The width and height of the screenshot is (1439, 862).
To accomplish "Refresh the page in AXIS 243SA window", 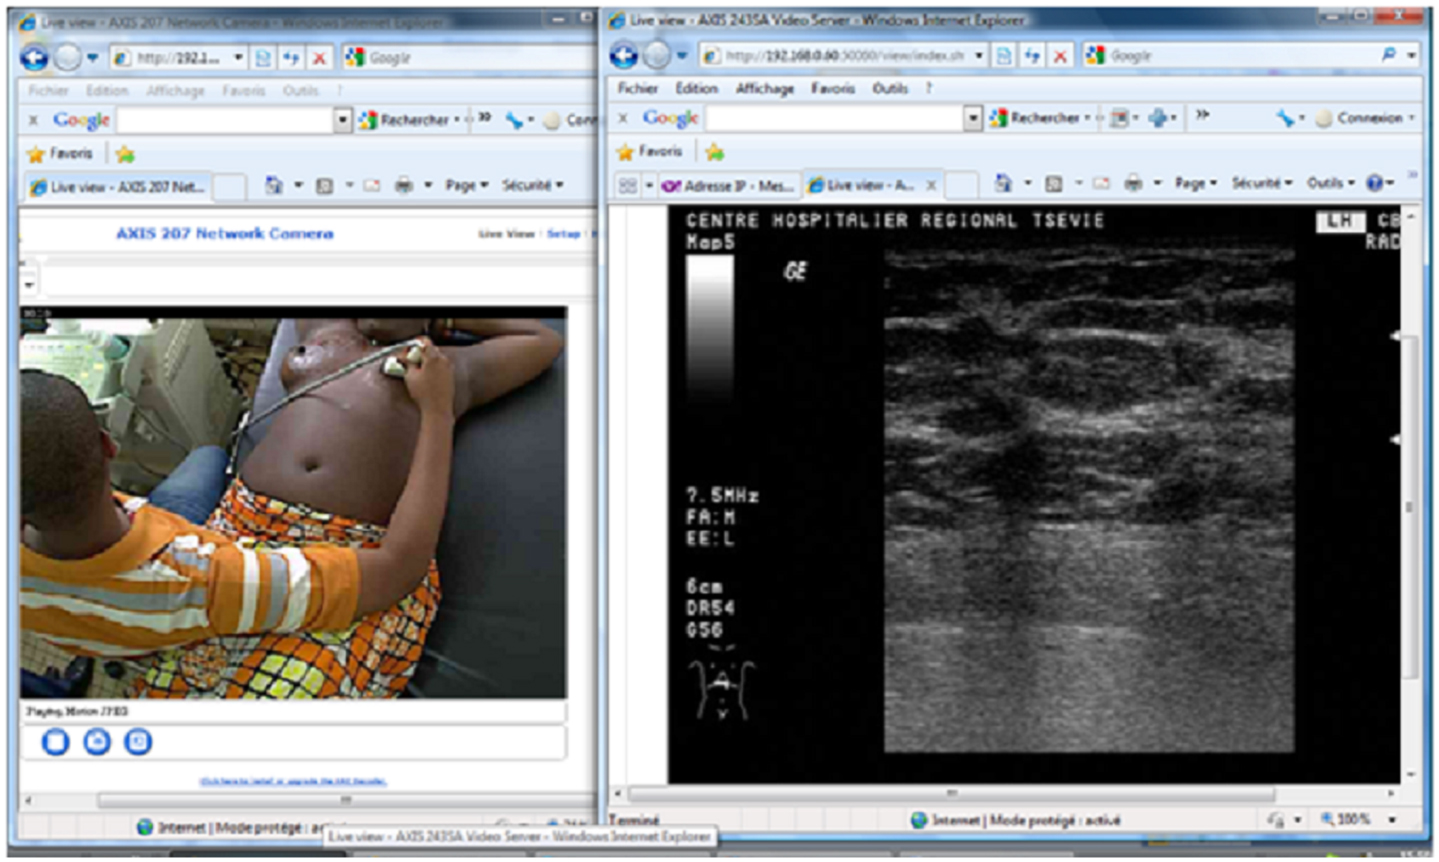I will click(1032, 56).
